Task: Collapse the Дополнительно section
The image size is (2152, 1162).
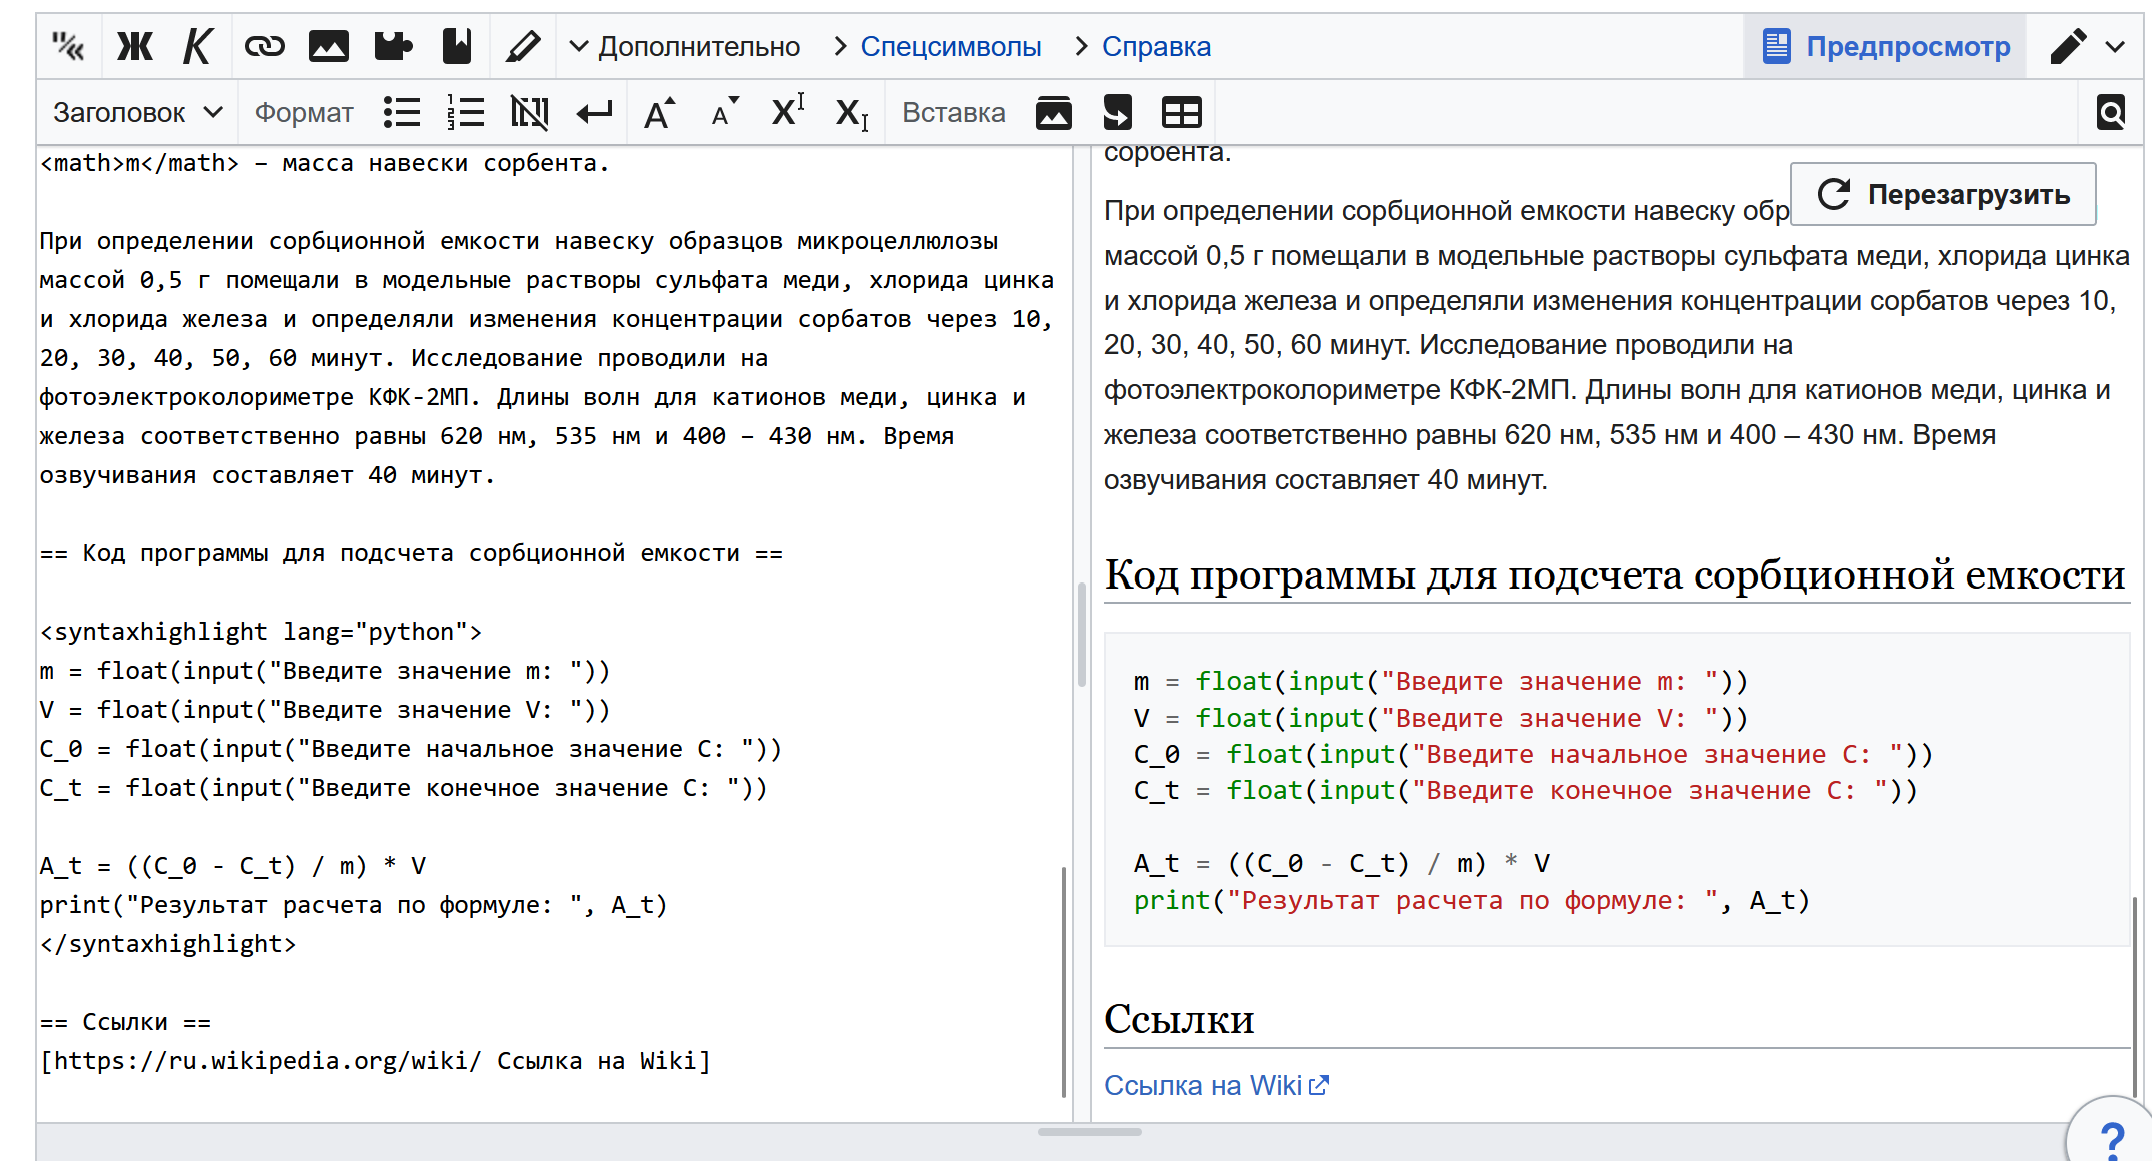Action: pyautogui.click(x=685, y=46)
